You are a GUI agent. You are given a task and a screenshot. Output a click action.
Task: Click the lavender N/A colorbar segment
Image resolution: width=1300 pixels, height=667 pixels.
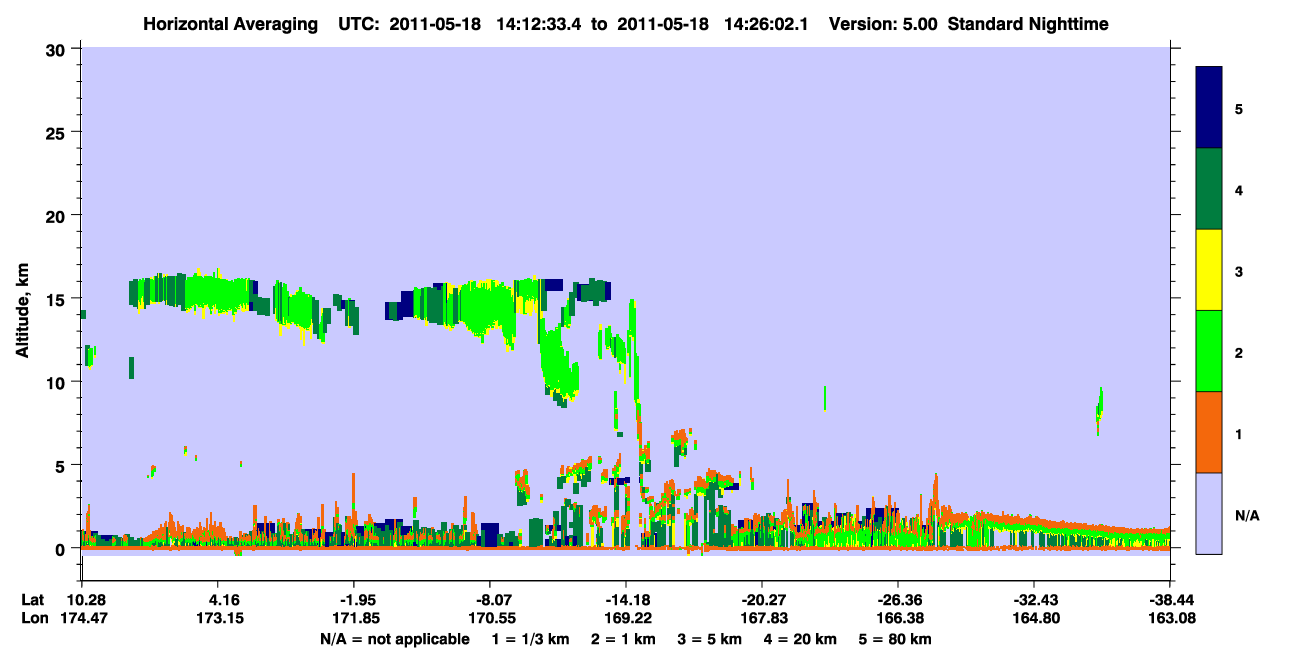pyautogui.click(x=1210, y=513)
